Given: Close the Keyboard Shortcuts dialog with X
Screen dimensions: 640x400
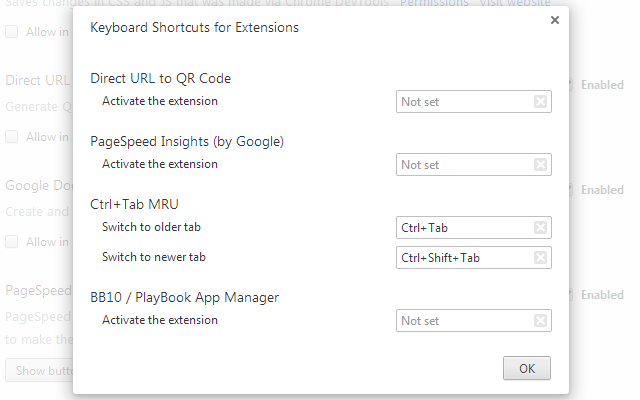Looking at the screenshot, I should [554, 20].
